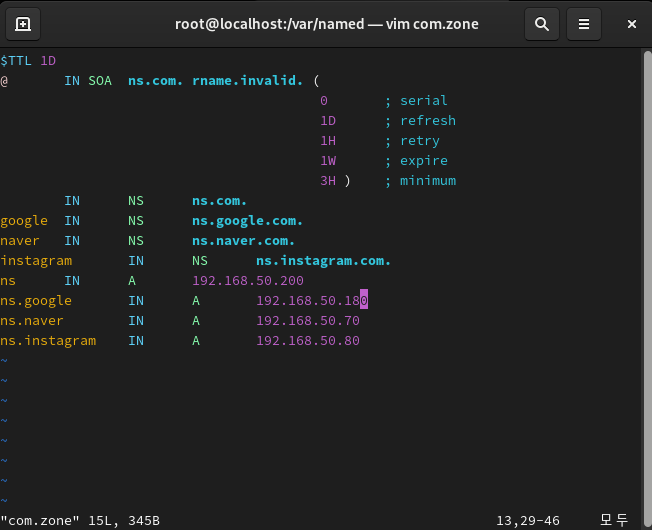Click the '1D' refresh value

click(x=328, y=121)
